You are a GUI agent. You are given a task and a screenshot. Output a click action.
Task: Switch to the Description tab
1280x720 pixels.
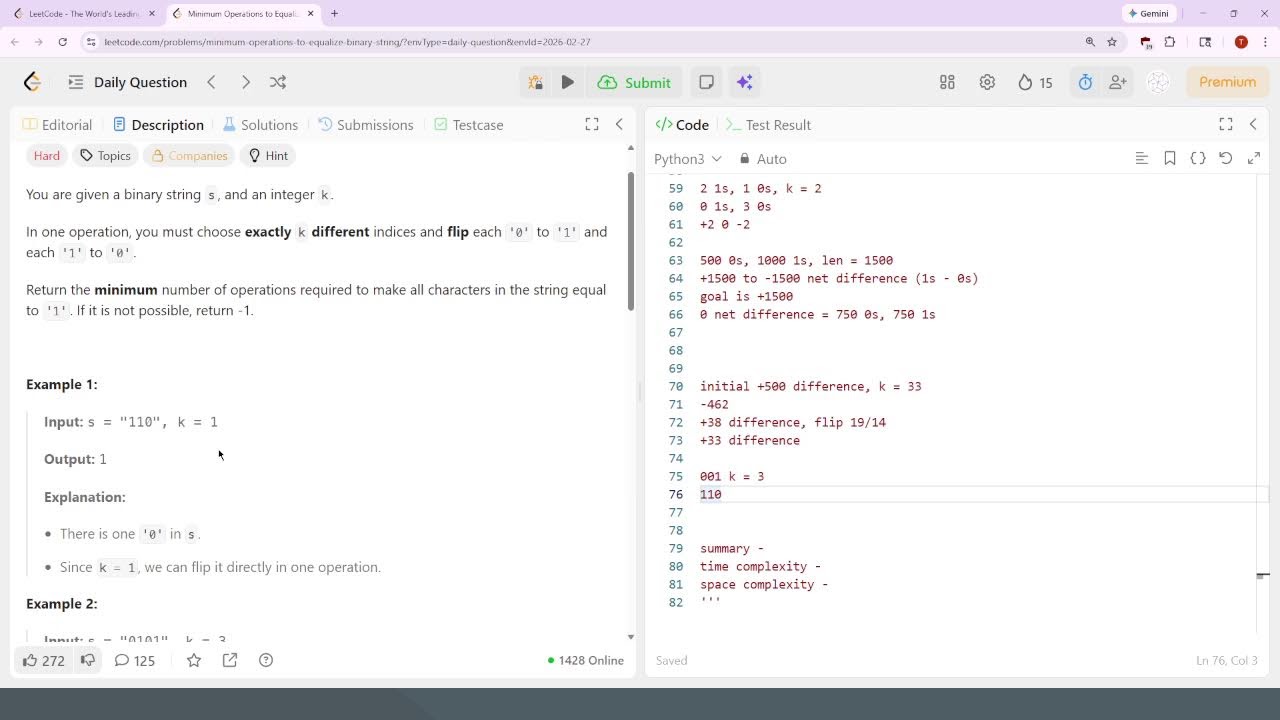(x=158, y=125)
